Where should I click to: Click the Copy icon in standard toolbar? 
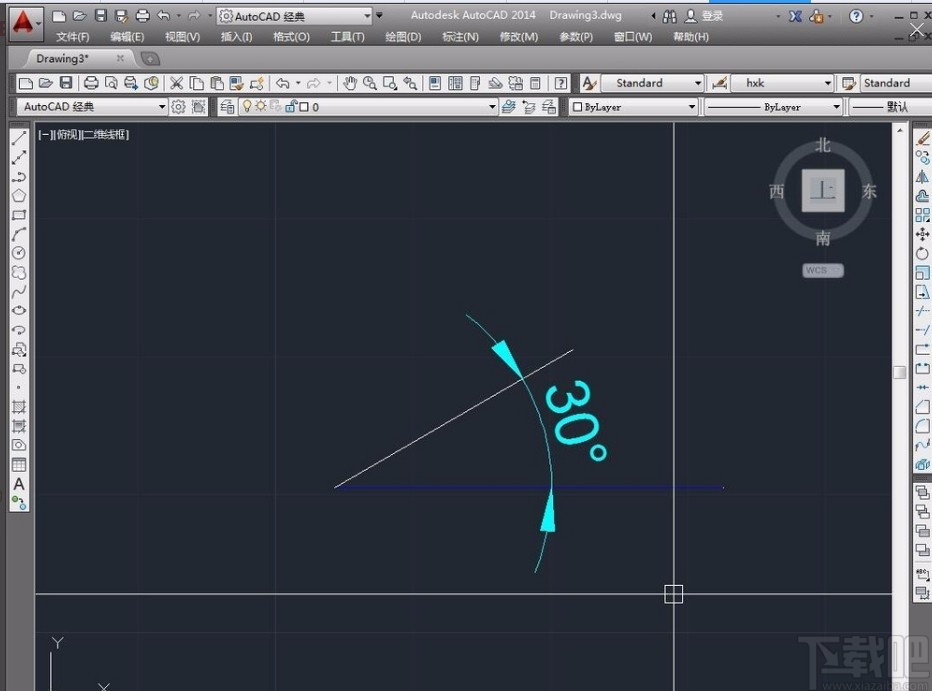[x=196, y=83]
